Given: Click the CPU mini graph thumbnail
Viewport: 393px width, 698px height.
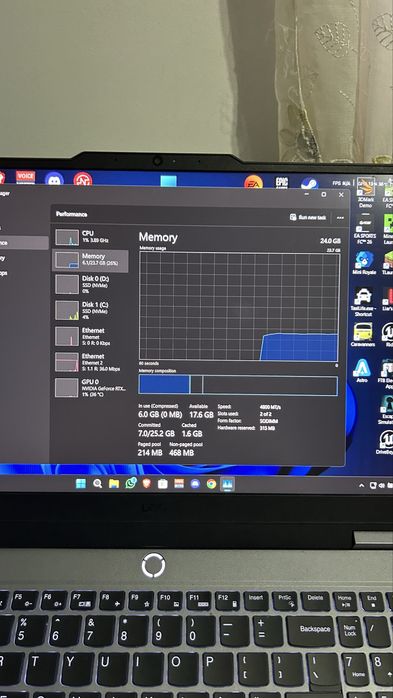Looking at the screenshot, I should point(67,237).
